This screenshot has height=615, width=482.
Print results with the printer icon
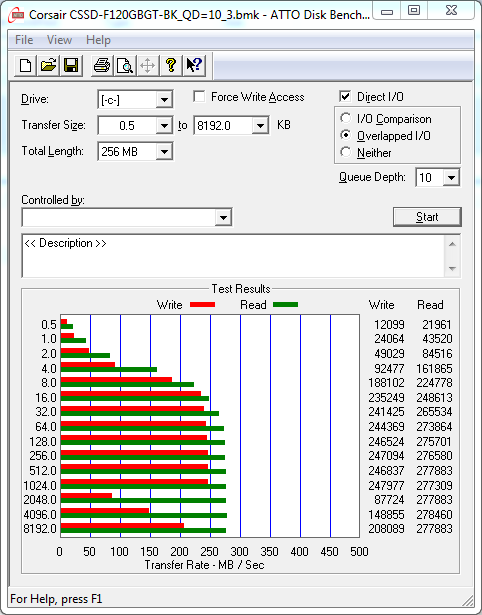(x=102, y=66)
